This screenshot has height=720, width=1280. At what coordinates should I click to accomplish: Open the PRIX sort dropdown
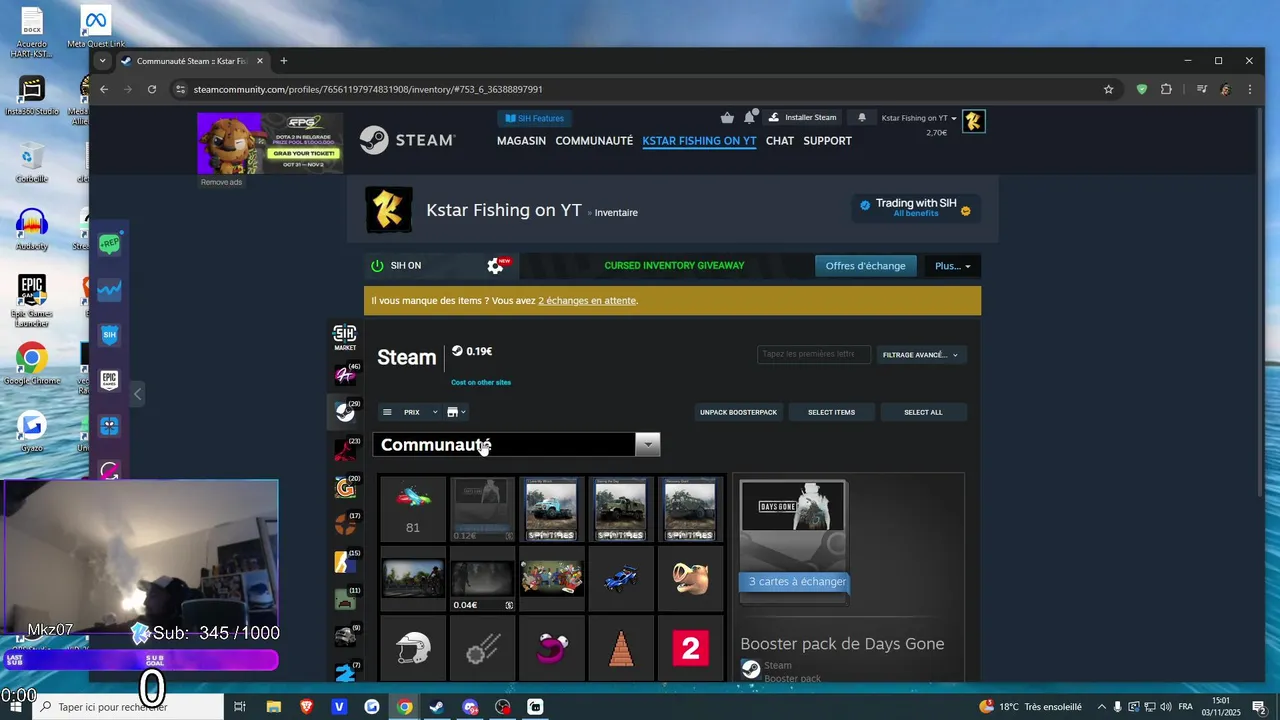[x=420, y=412]
